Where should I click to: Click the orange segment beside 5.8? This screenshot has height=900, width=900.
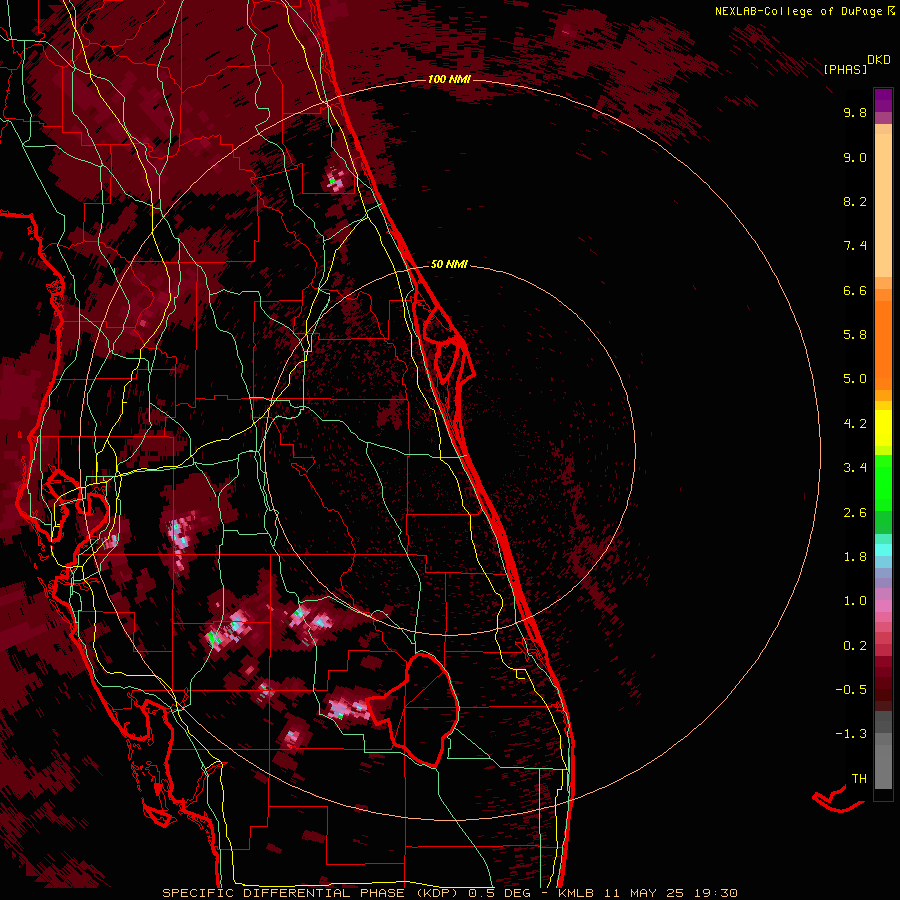point(883,346)
